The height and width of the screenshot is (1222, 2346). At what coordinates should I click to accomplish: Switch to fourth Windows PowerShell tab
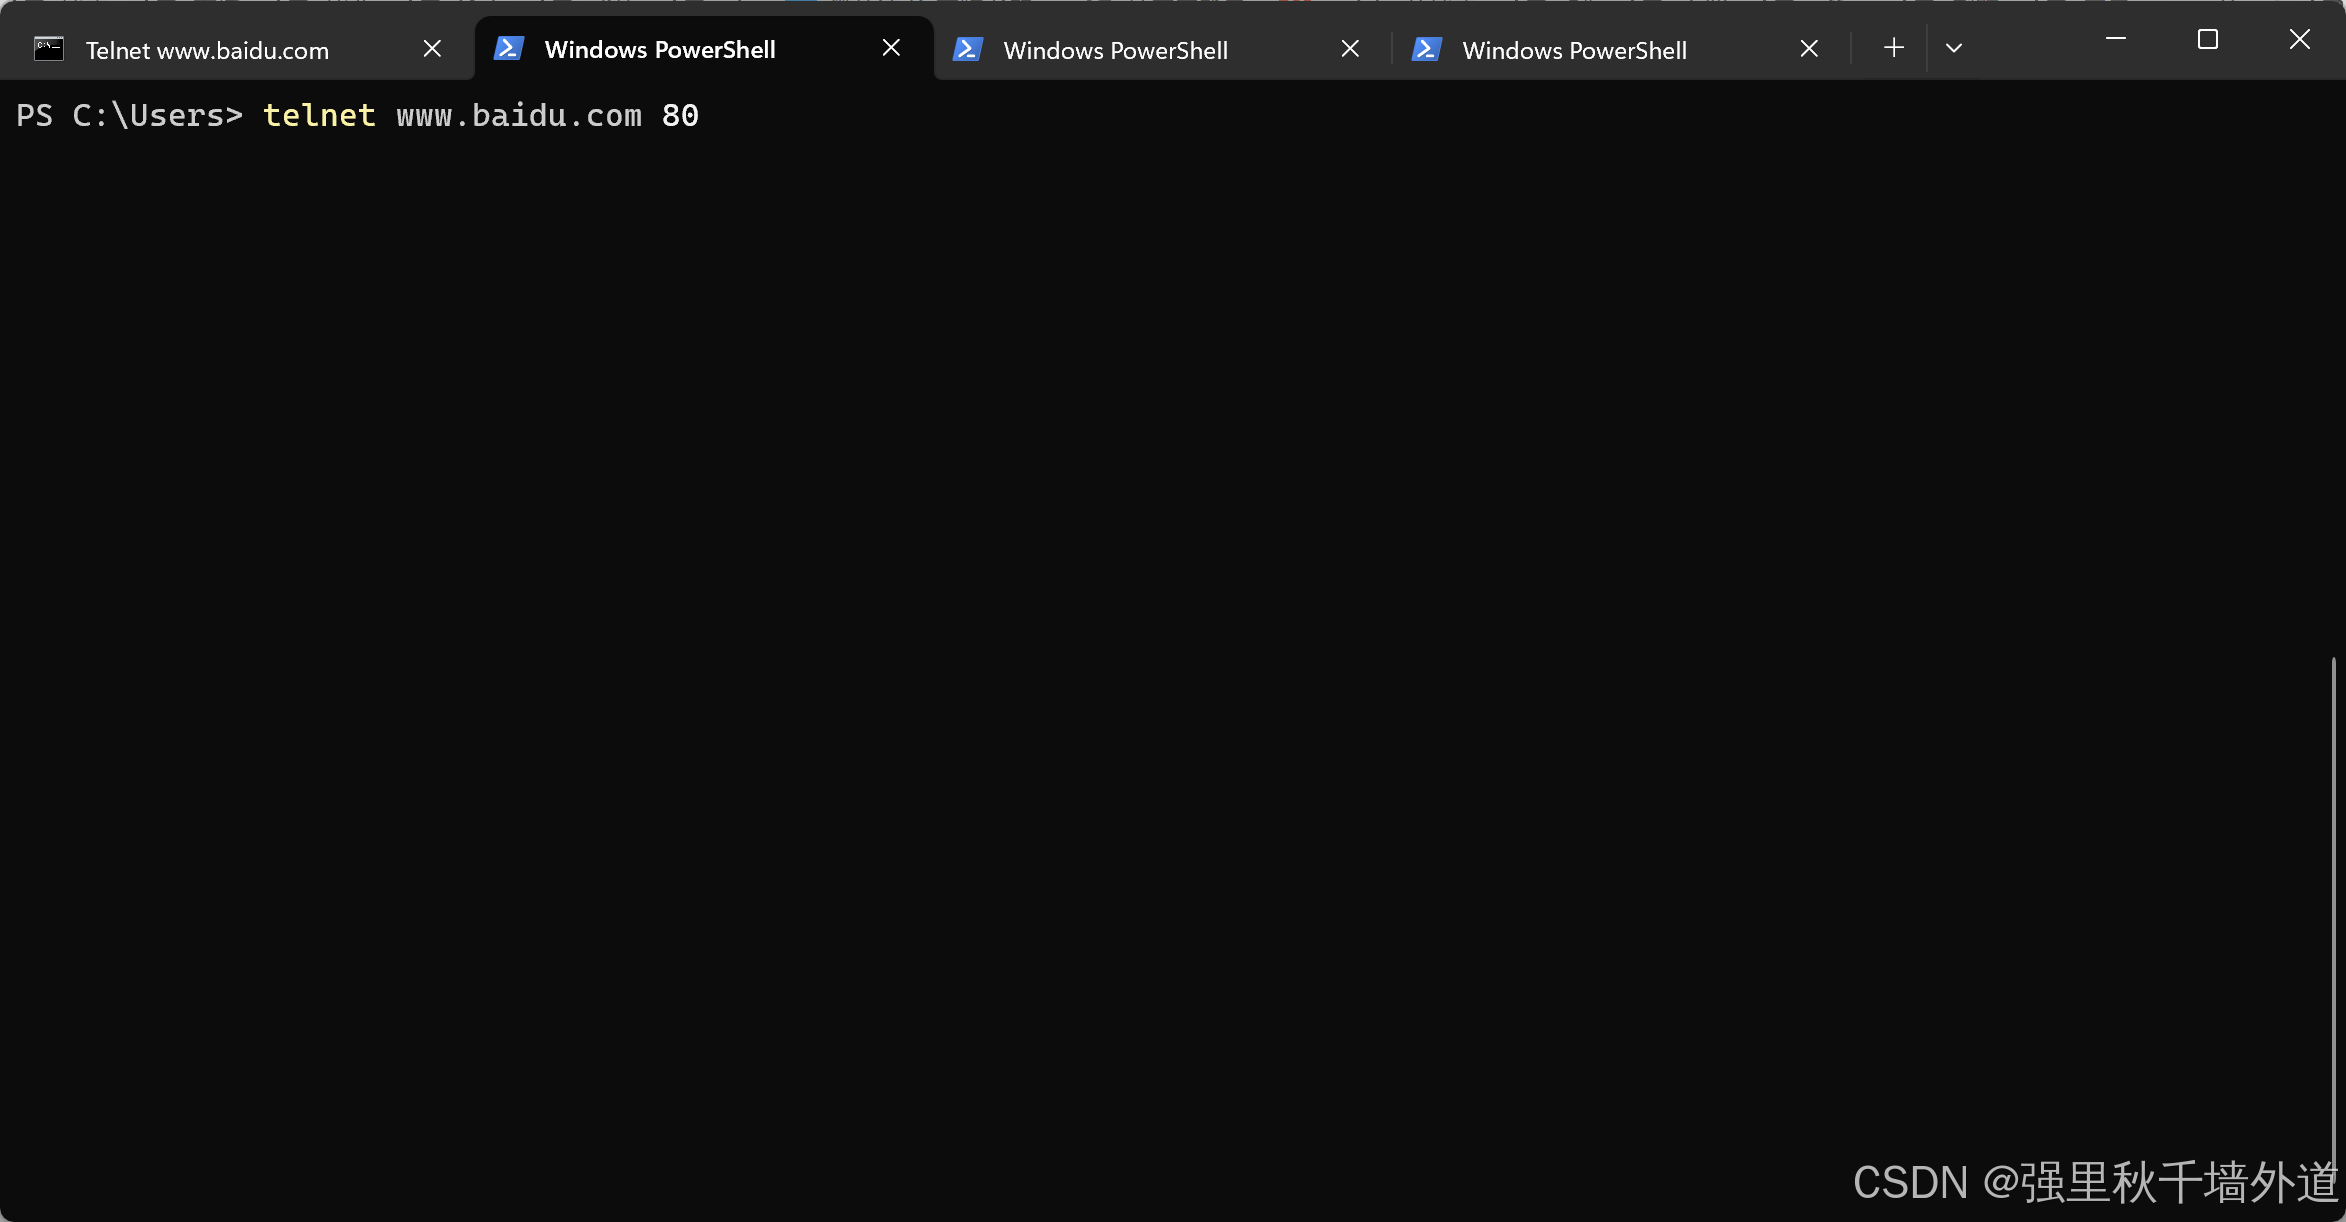(1574, 50)
